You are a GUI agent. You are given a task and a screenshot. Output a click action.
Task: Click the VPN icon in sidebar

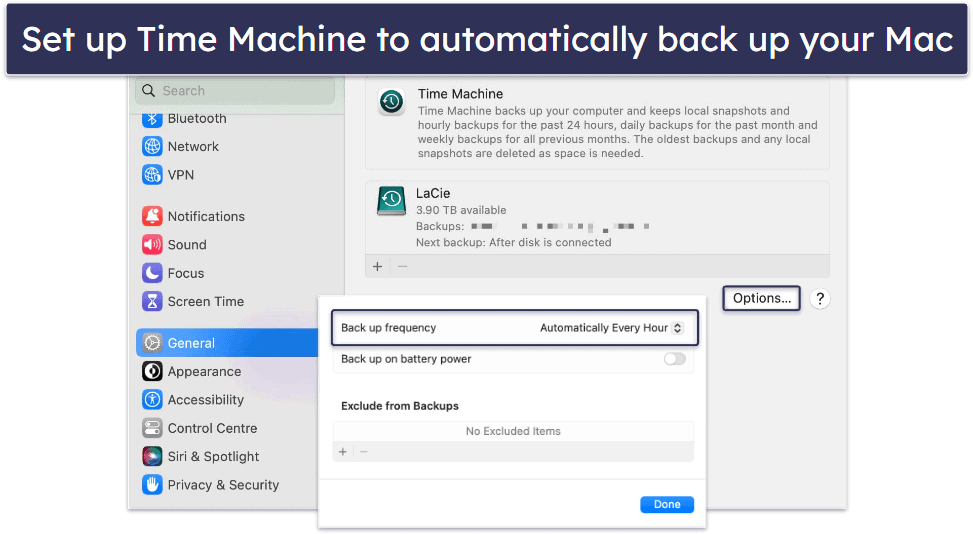[152, 175]
